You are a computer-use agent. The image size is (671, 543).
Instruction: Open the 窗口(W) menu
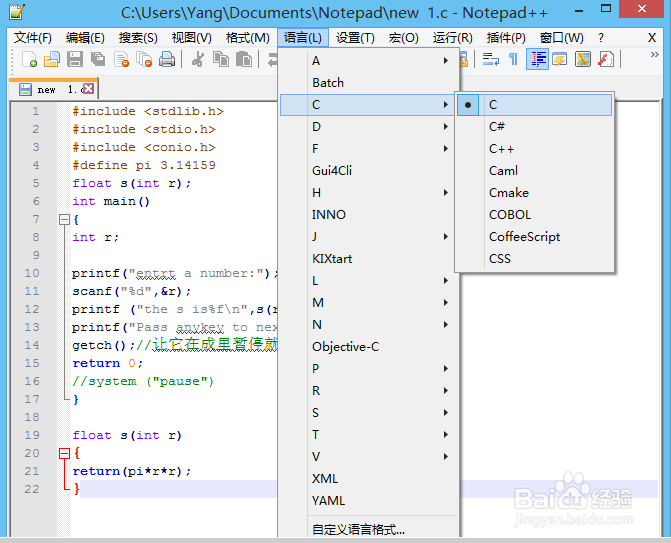(x=561, y=38)
